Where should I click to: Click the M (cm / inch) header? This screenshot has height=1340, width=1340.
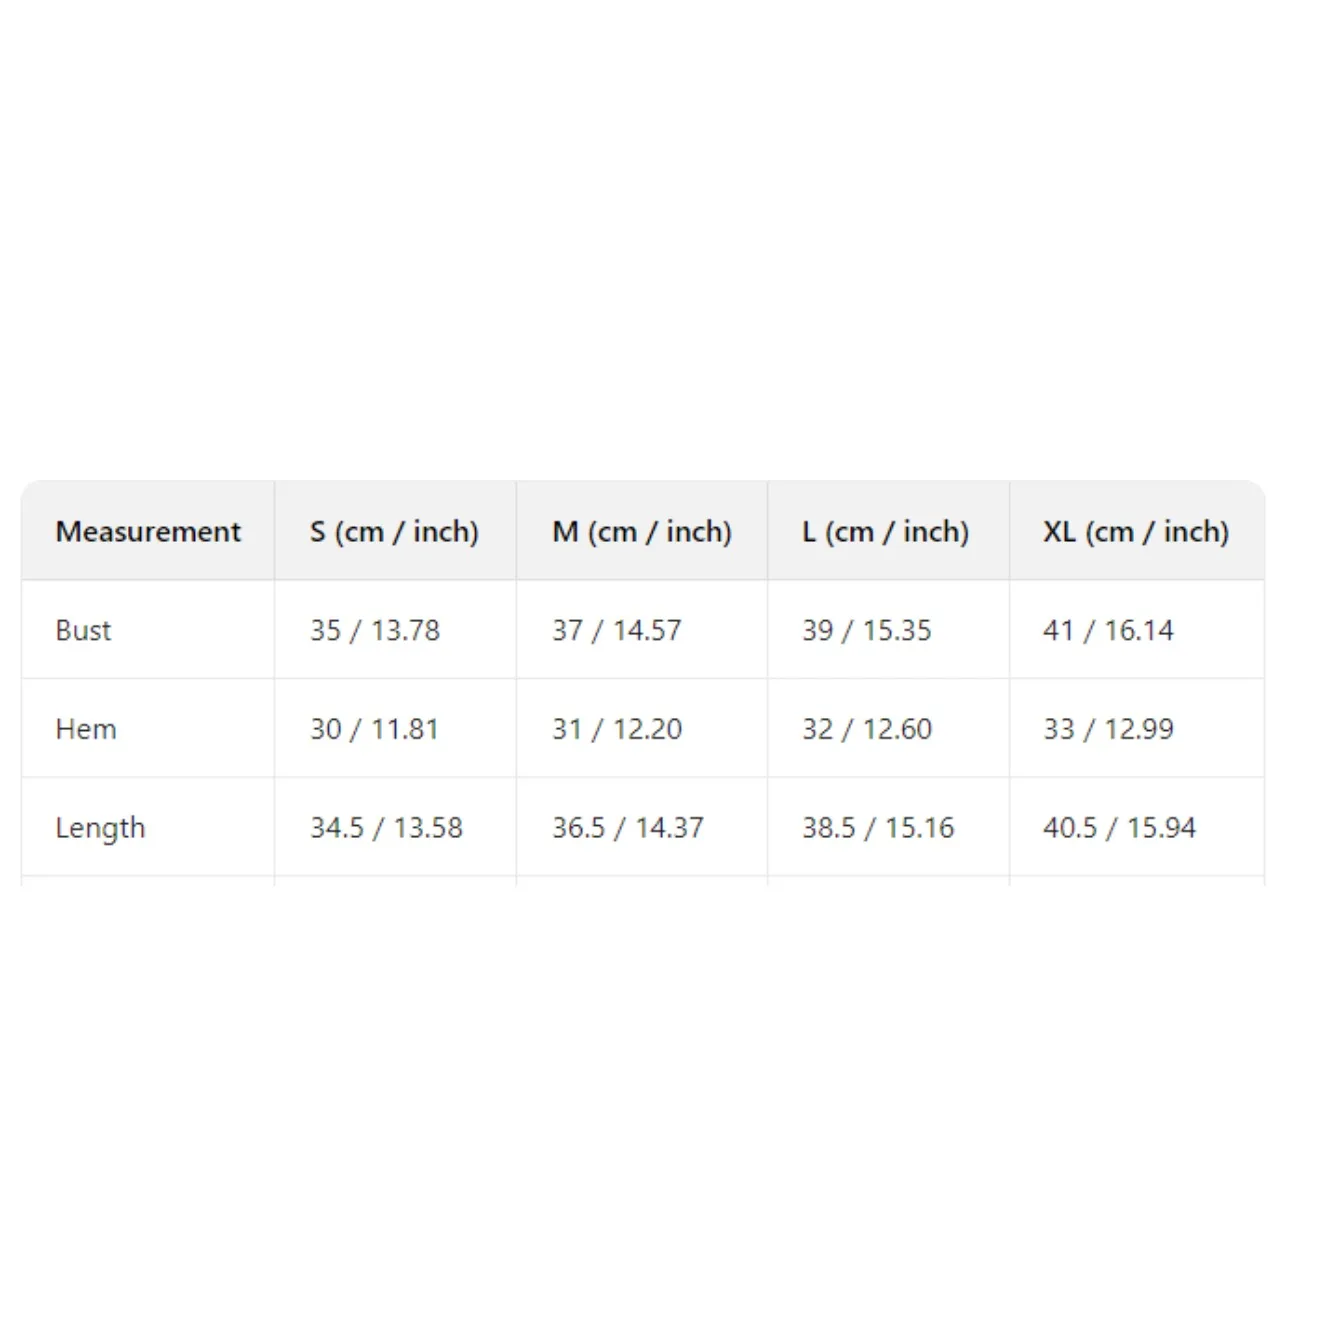coord(641,531)
